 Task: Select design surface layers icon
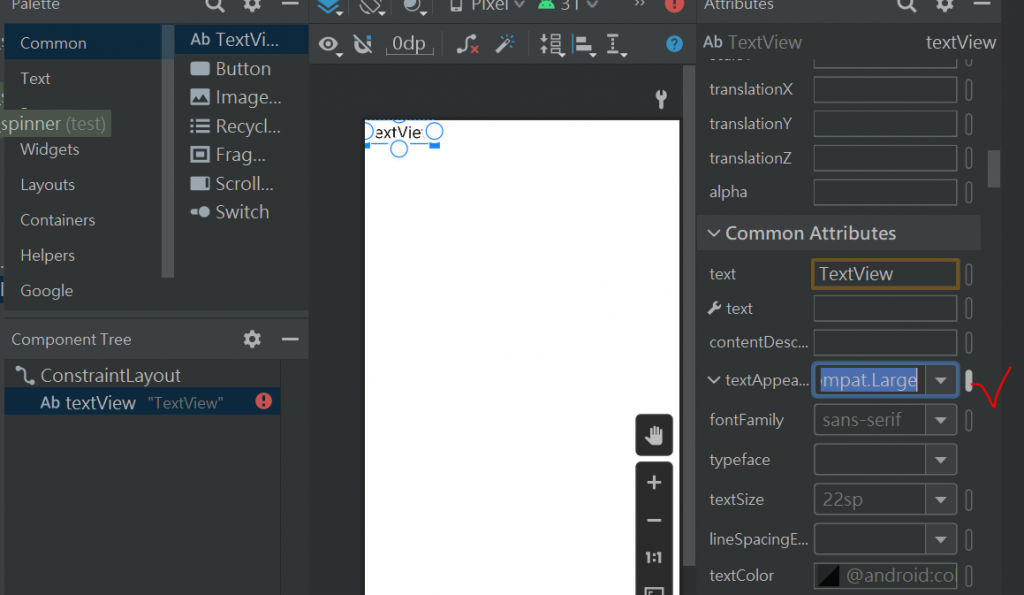[329, 7]
